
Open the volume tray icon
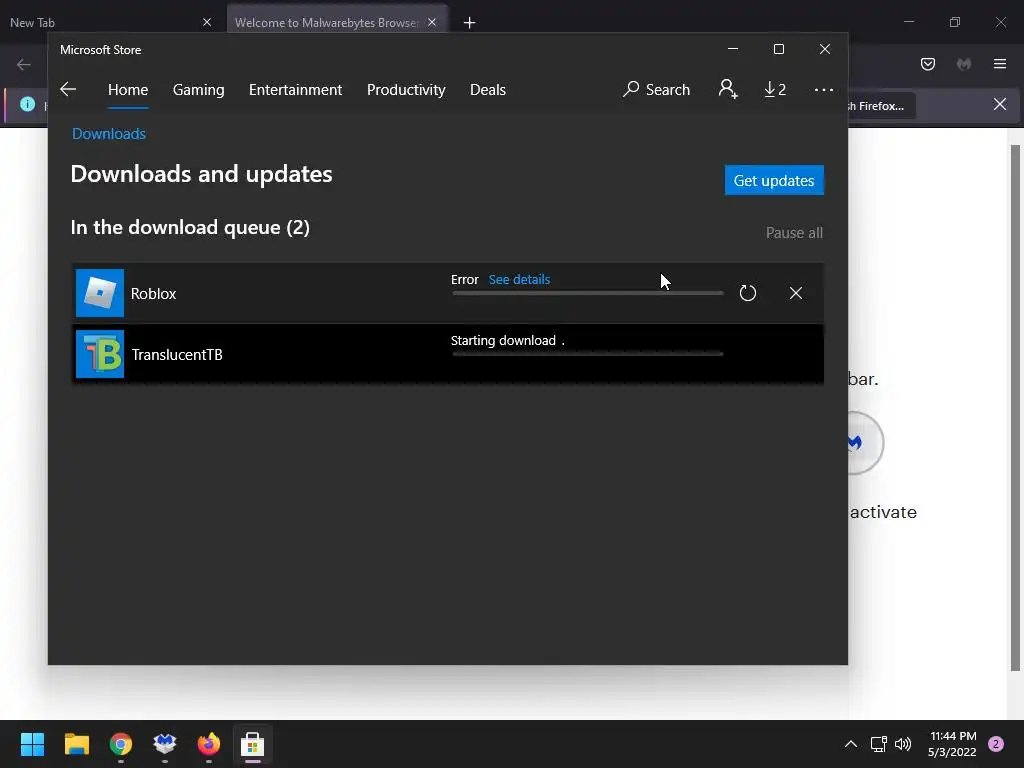pos(903,744)
